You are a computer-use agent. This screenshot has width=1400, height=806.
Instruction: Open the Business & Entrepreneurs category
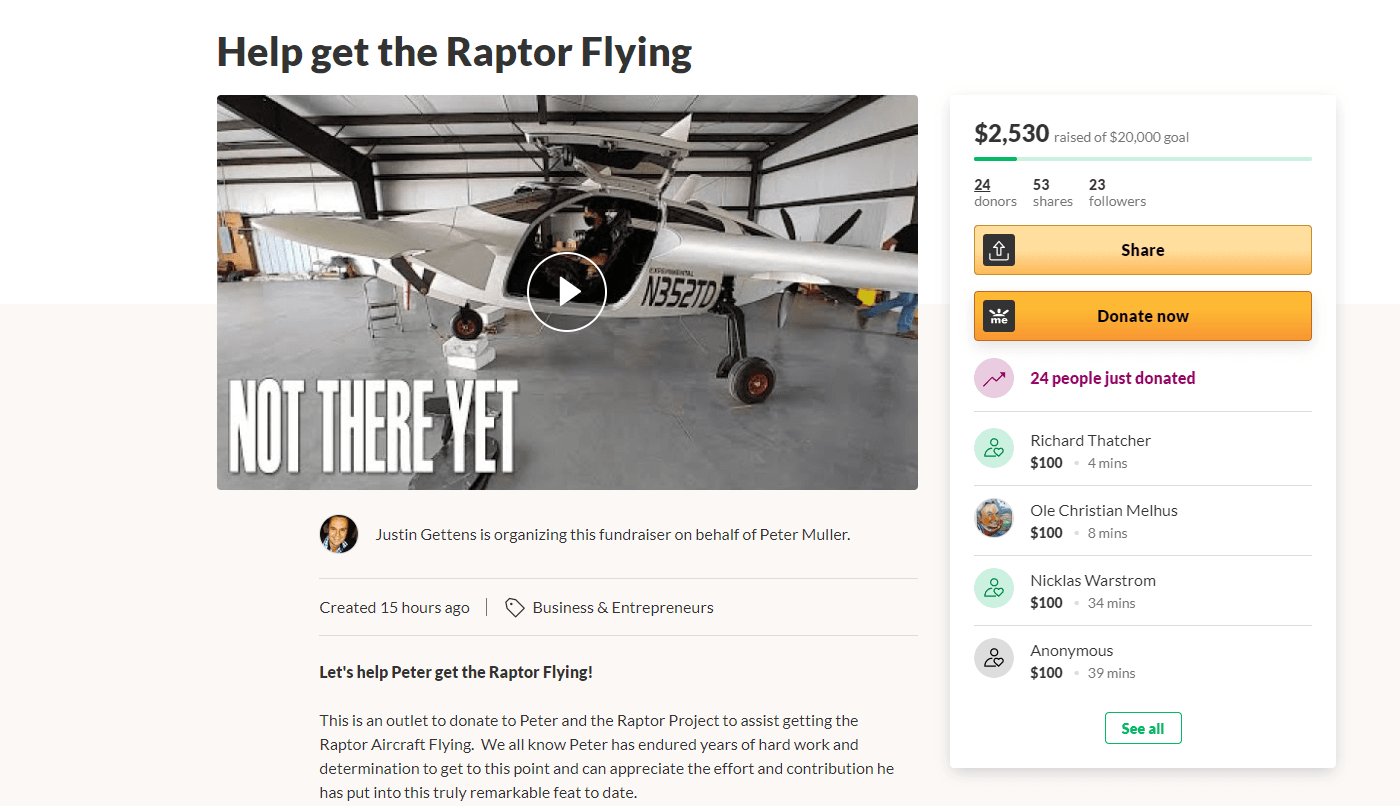pyautogui.click(x=623, y=607)
